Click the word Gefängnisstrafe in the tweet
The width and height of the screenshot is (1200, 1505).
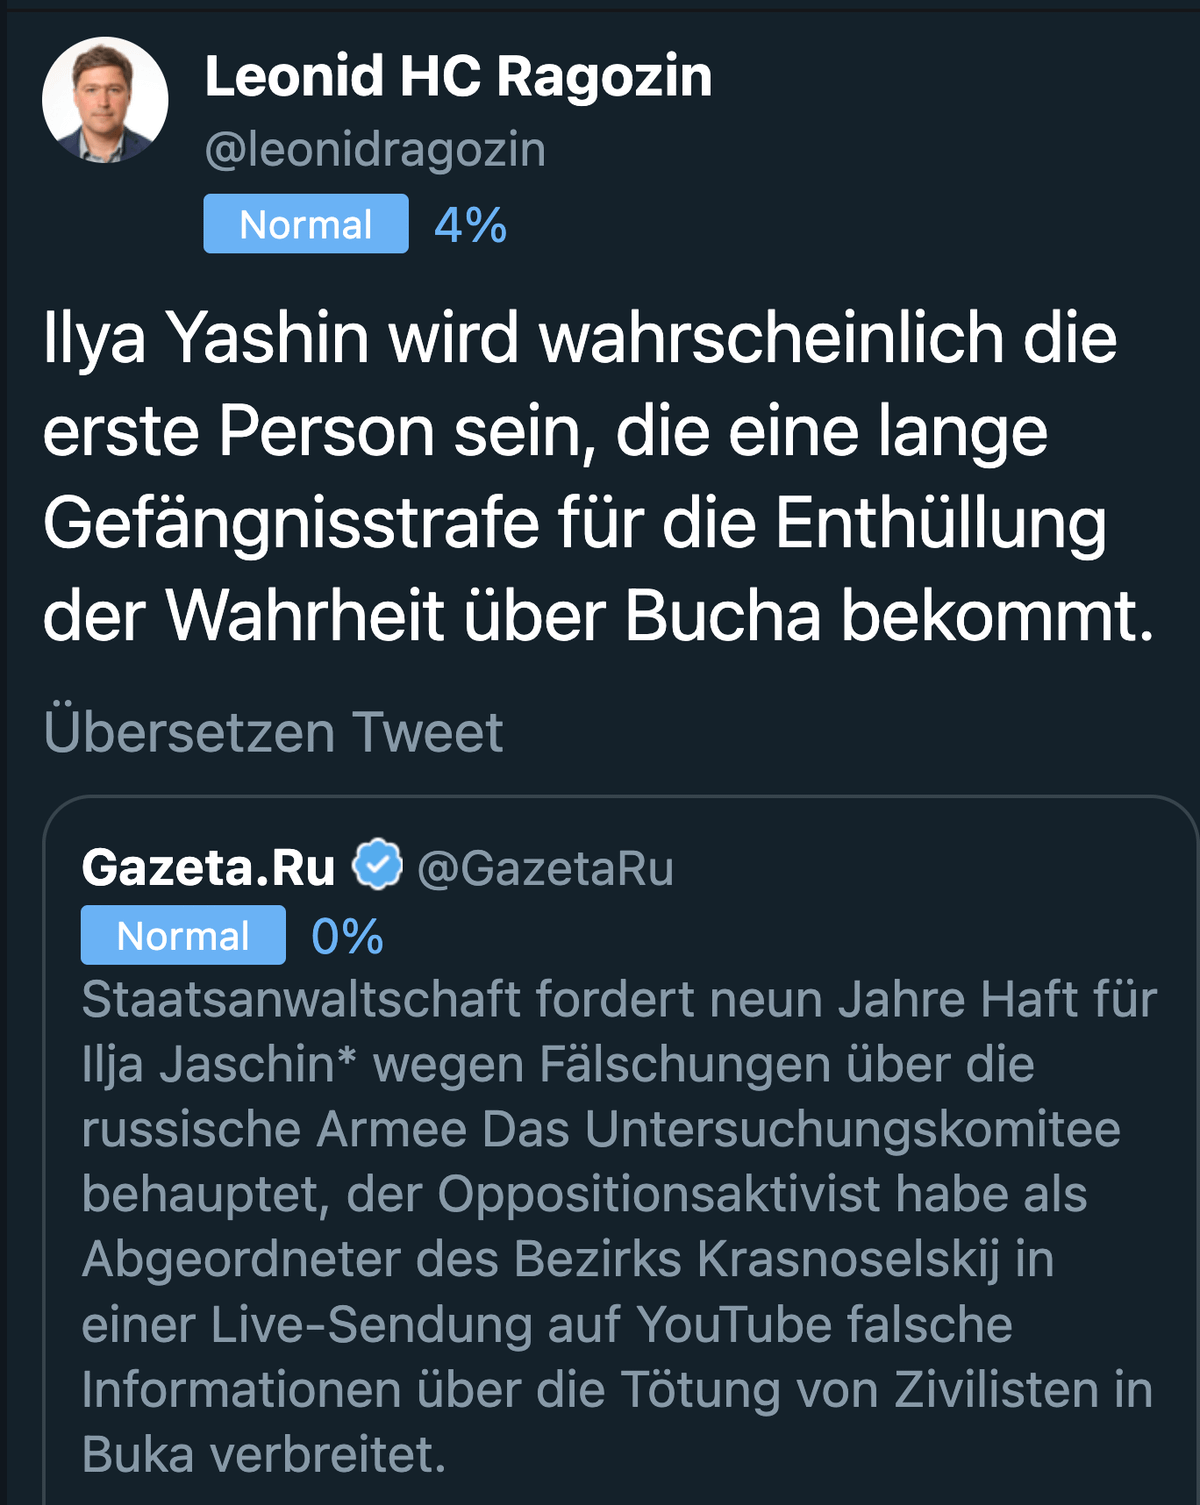coord(291,523)
